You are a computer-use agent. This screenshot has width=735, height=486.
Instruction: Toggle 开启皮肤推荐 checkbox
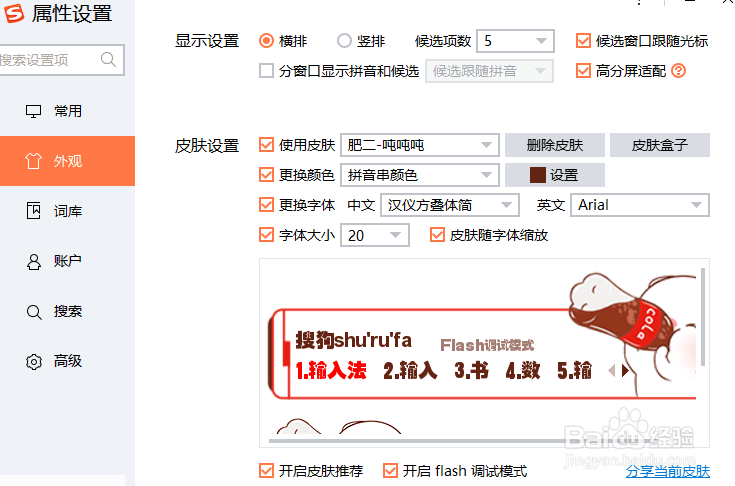[x=266, y=471]
